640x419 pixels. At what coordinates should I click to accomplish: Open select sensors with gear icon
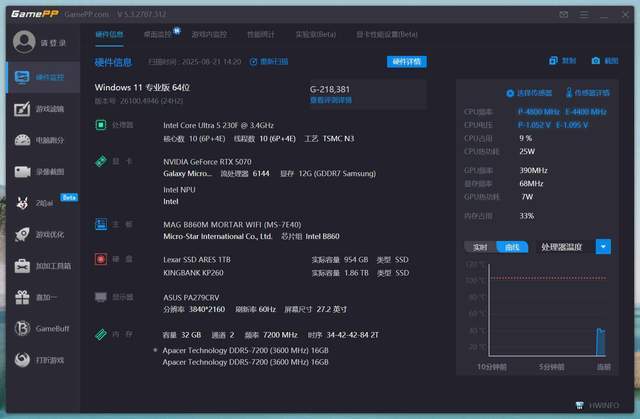pyautogui.click(x=529, y=93)
